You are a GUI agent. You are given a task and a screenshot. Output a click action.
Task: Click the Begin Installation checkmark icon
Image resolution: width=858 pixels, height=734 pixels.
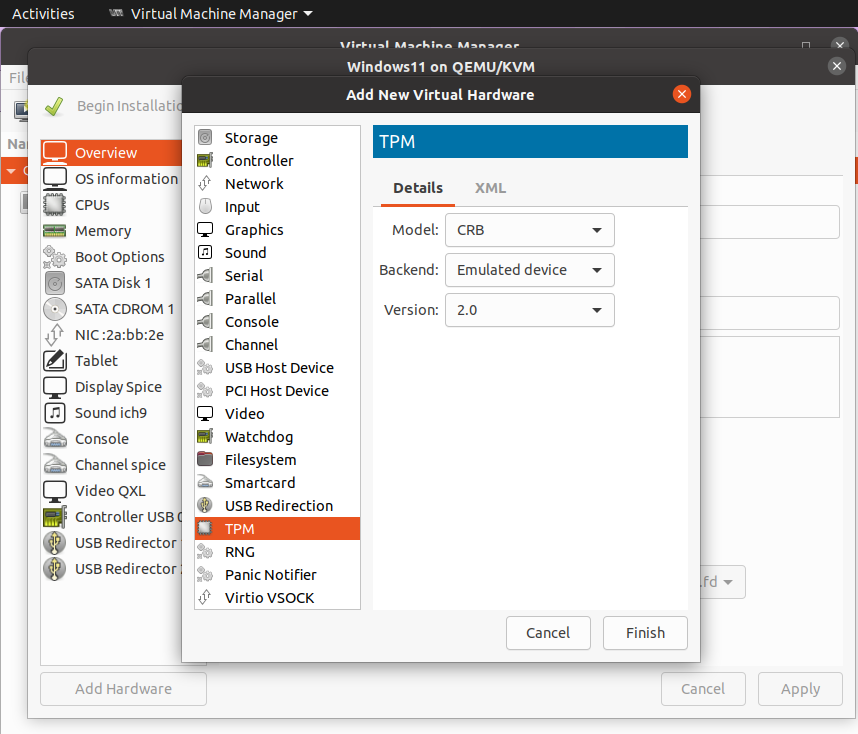tap(54, 106)
